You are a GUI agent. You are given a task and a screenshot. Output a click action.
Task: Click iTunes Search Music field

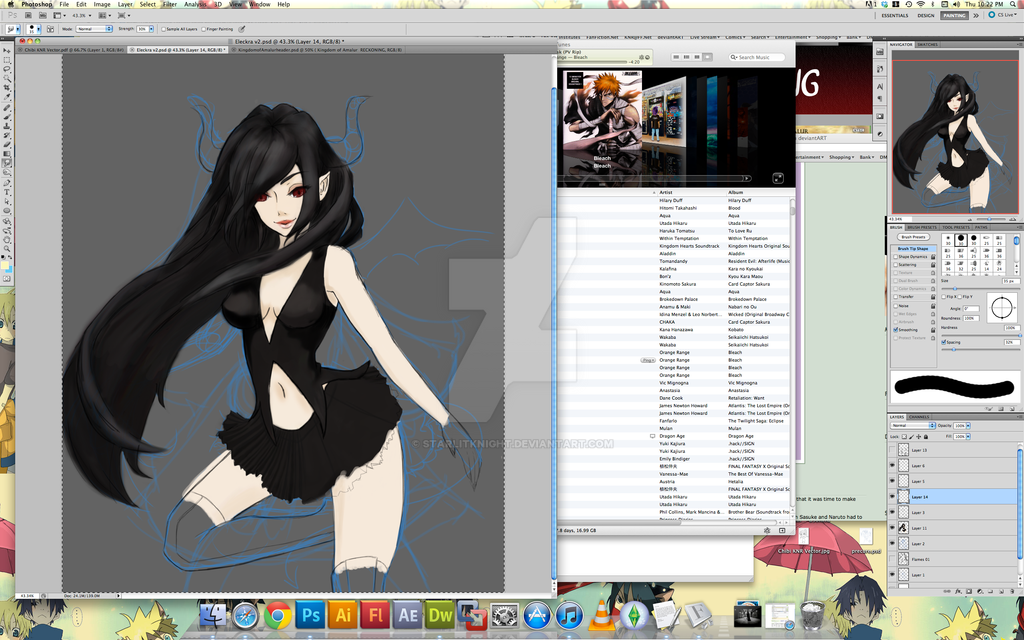[x=758, y=57]
